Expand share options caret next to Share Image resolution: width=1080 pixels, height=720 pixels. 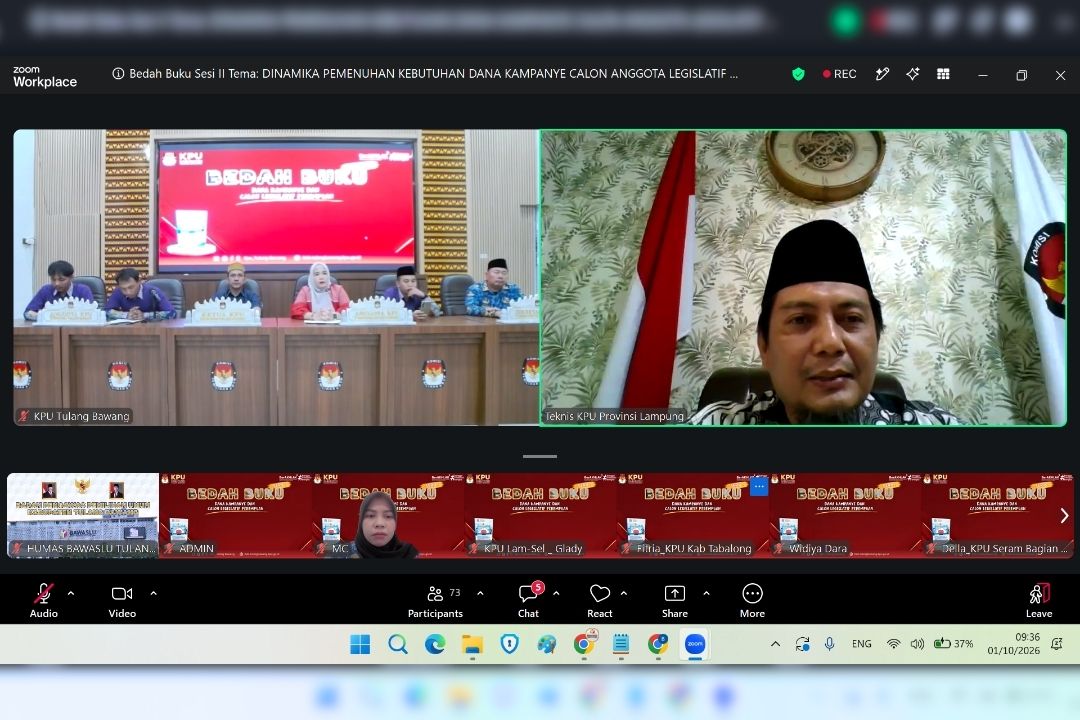(706, 593)
